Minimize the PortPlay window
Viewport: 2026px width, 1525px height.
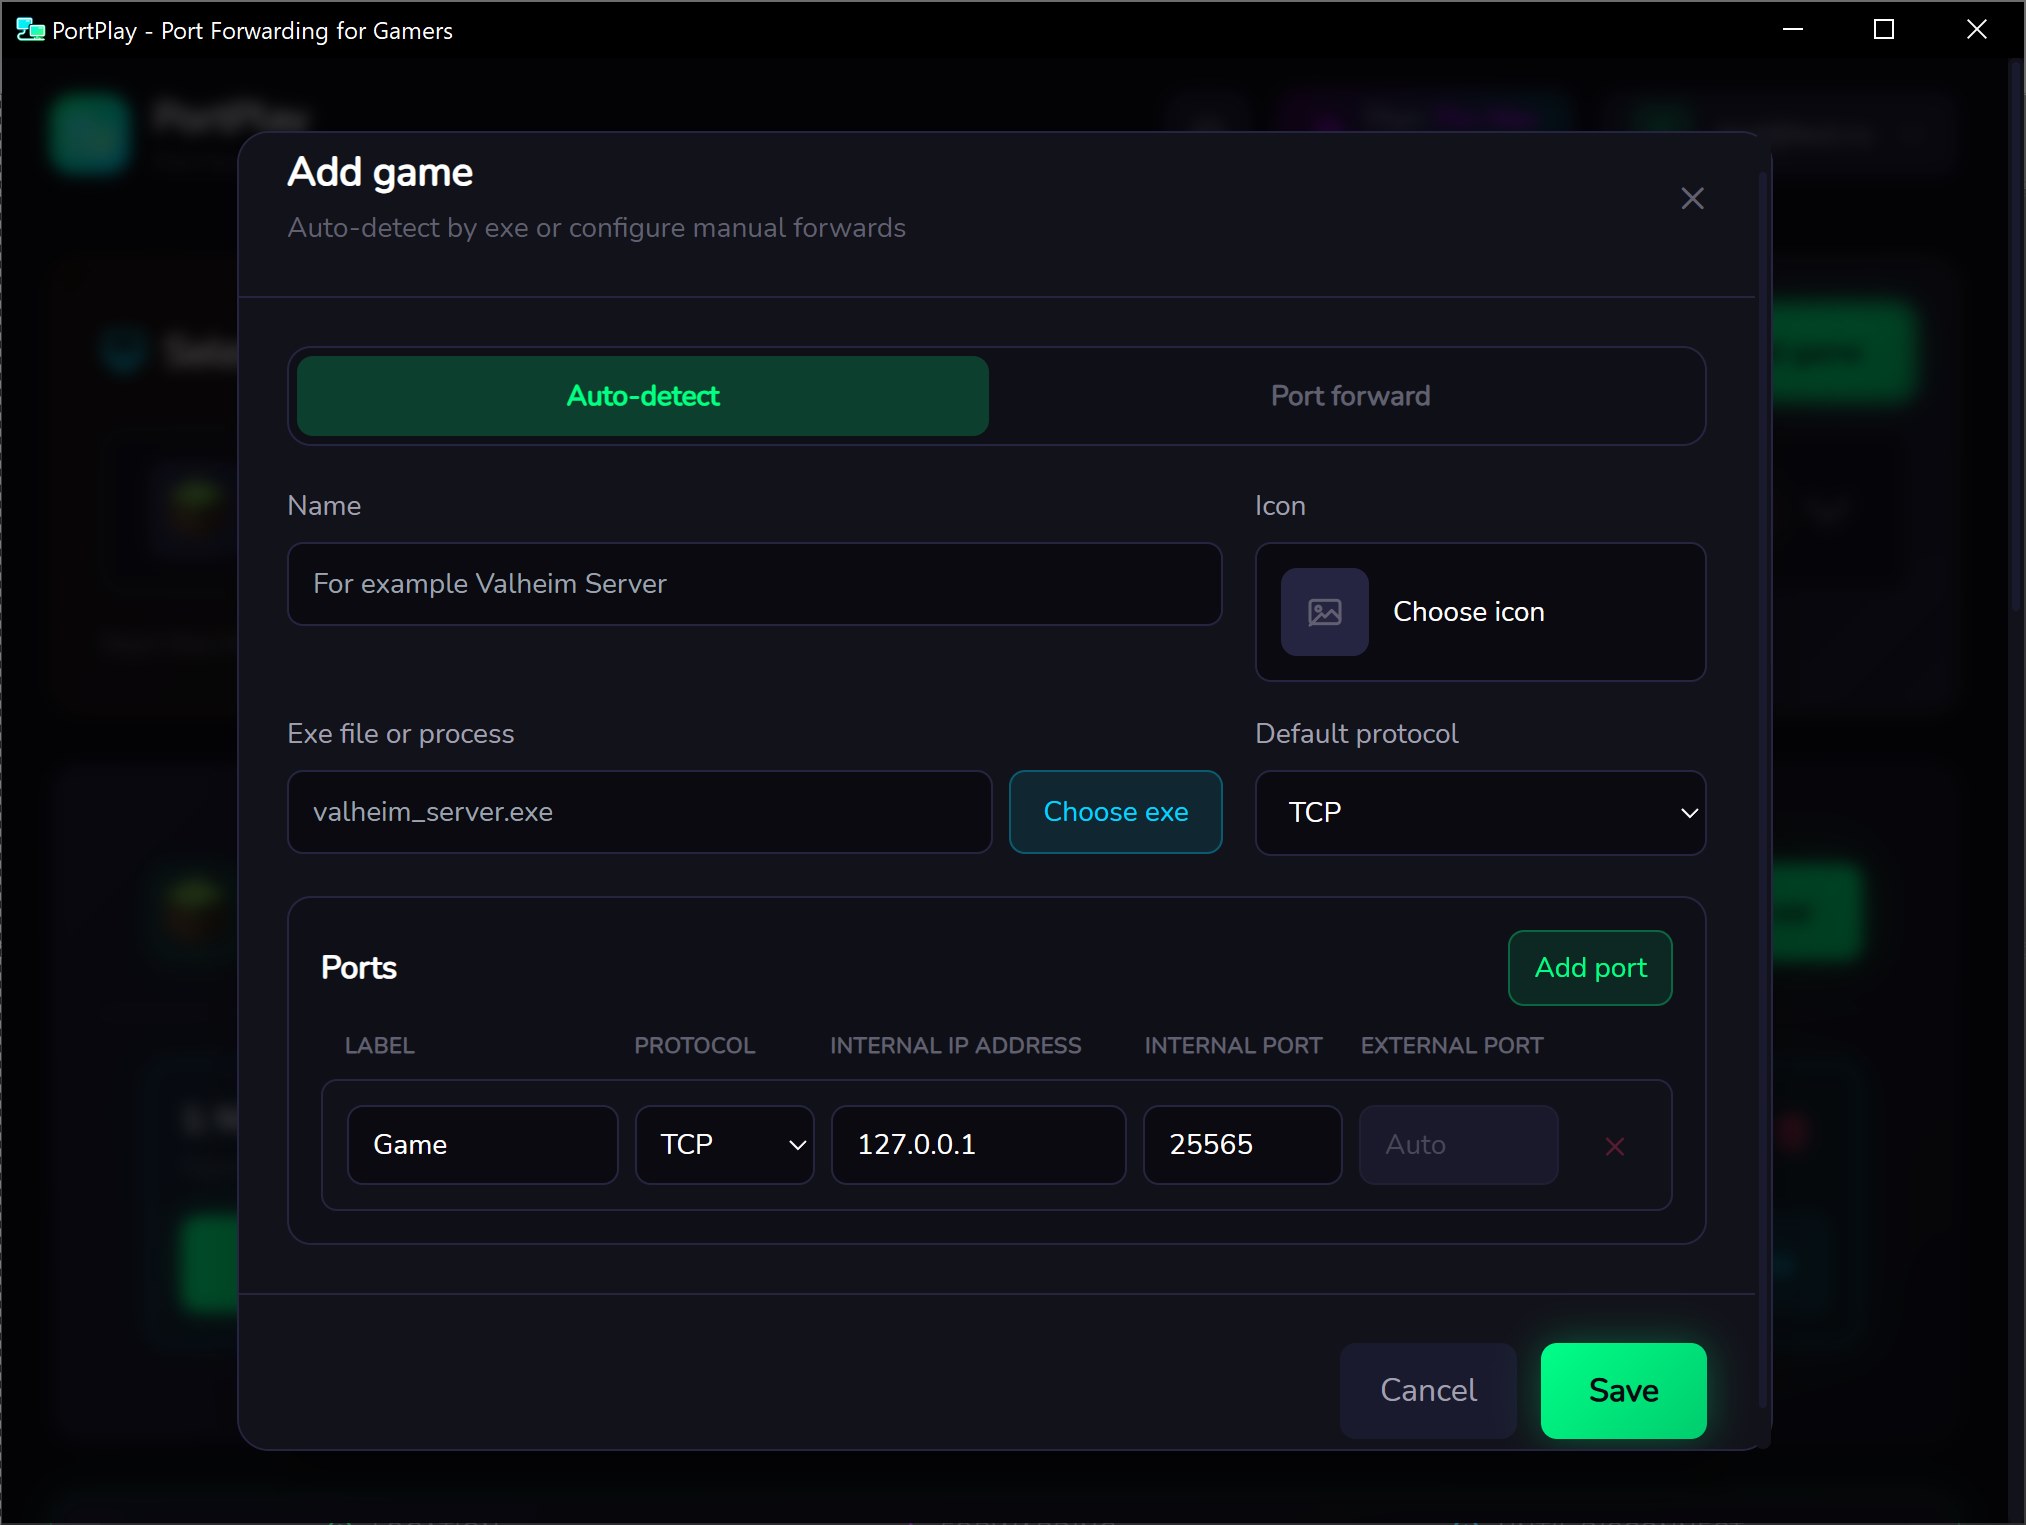[1793, 30]
